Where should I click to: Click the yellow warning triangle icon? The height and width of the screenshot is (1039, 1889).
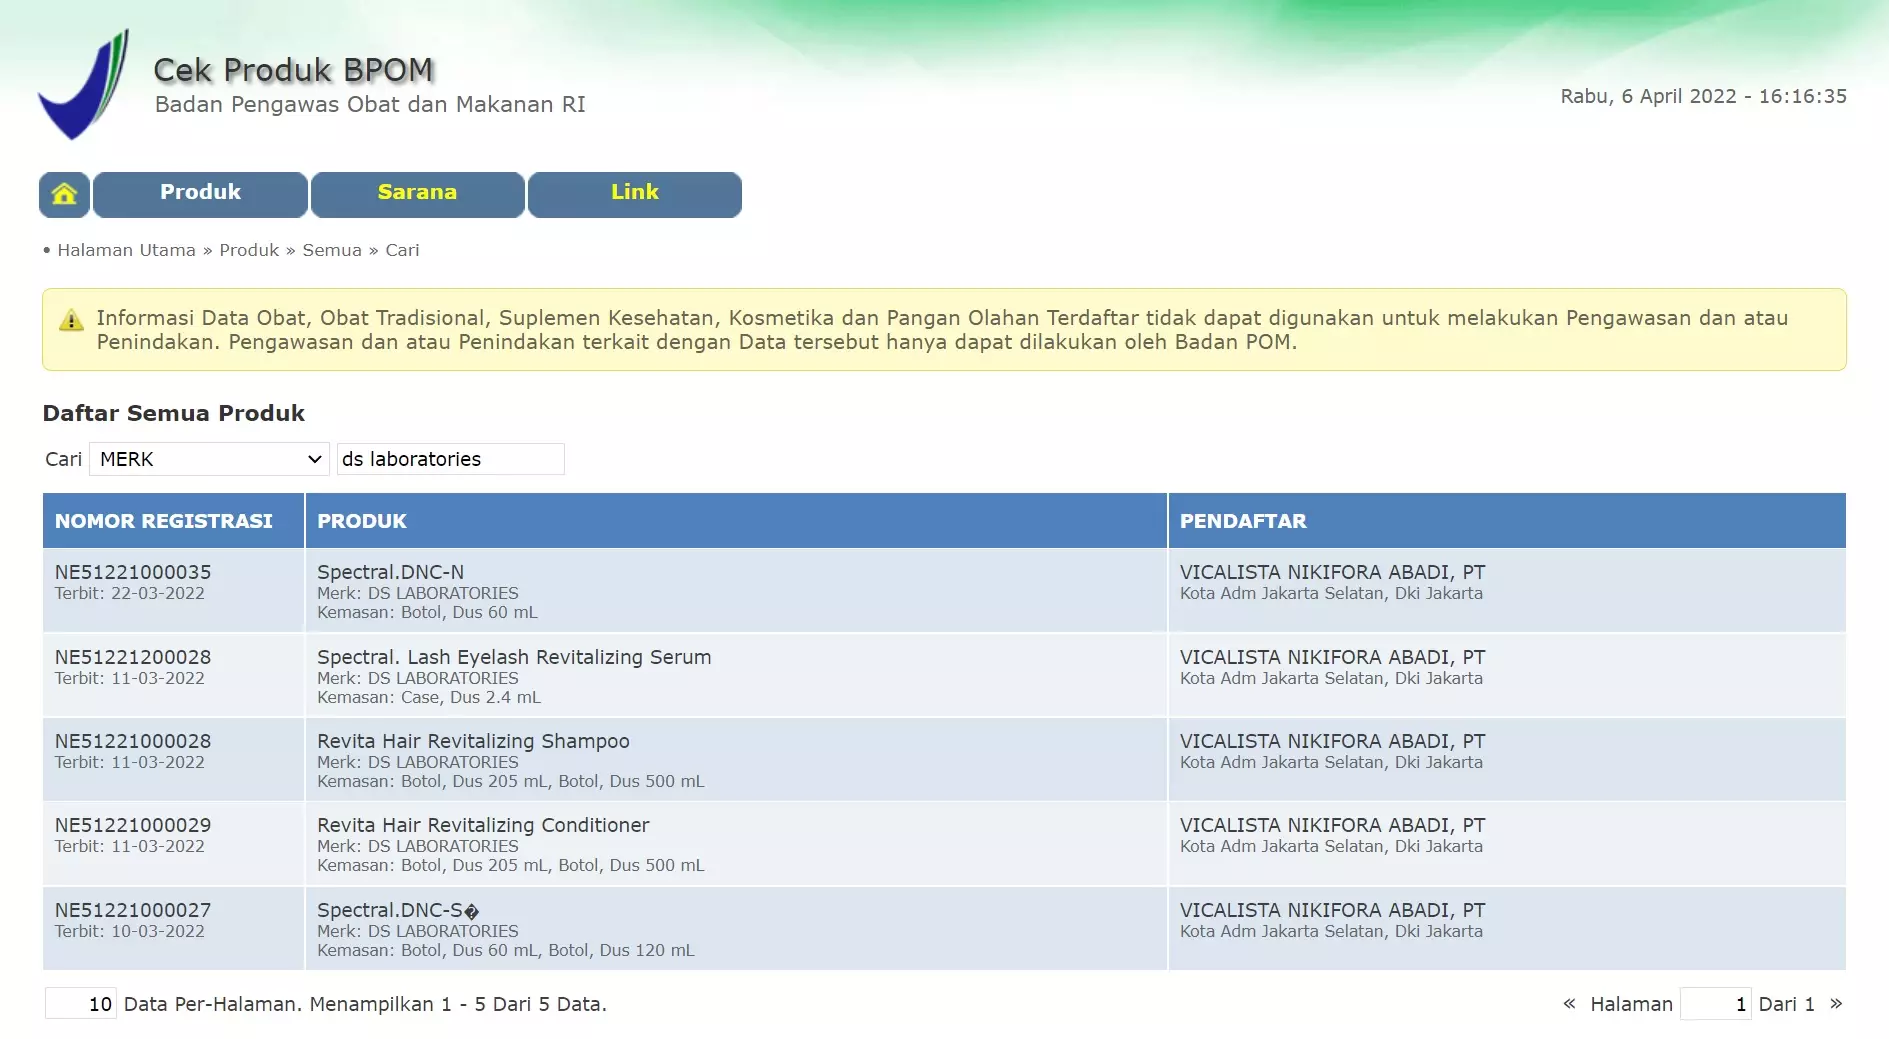coord(71,321)
